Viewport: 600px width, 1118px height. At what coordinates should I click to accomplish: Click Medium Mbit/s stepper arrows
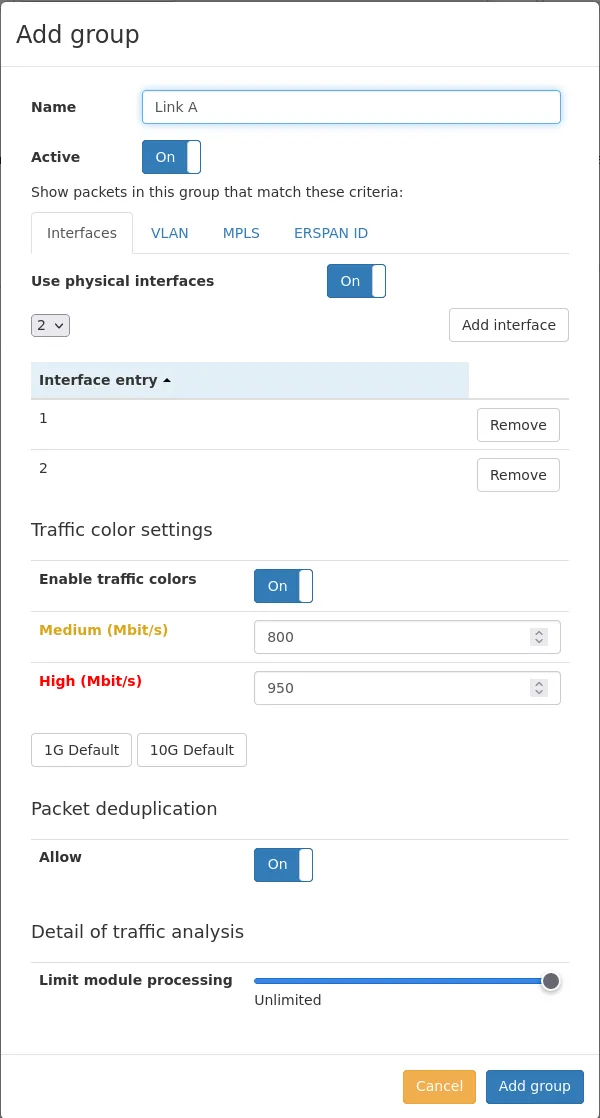tap(539, 637)
